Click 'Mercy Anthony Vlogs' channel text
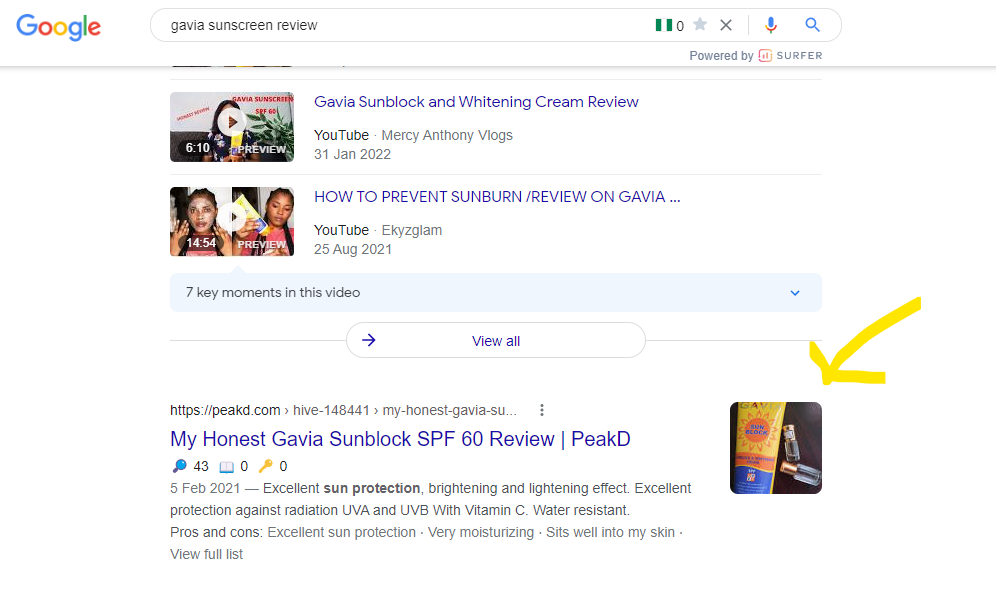 coord(447,135)
